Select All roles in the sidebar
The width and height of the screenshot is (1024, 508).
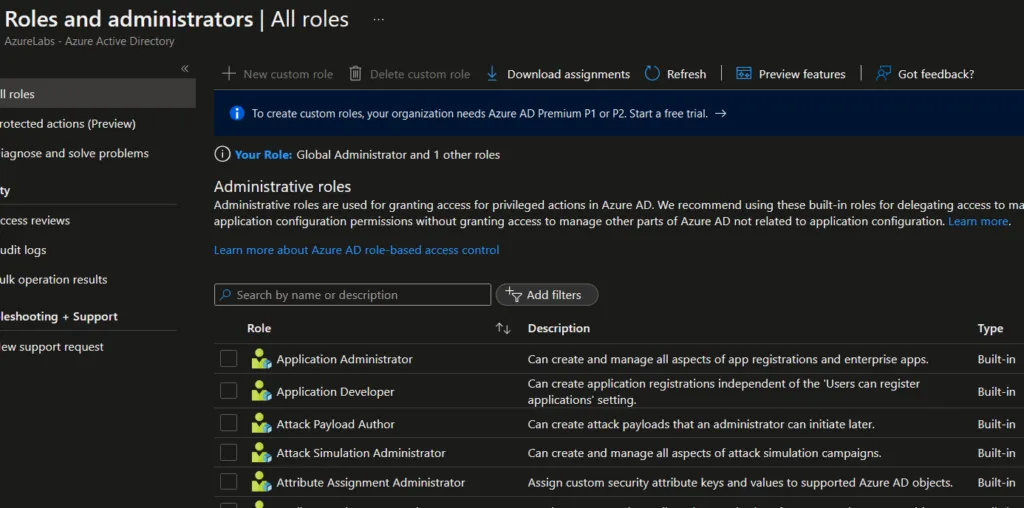(97, 93)
